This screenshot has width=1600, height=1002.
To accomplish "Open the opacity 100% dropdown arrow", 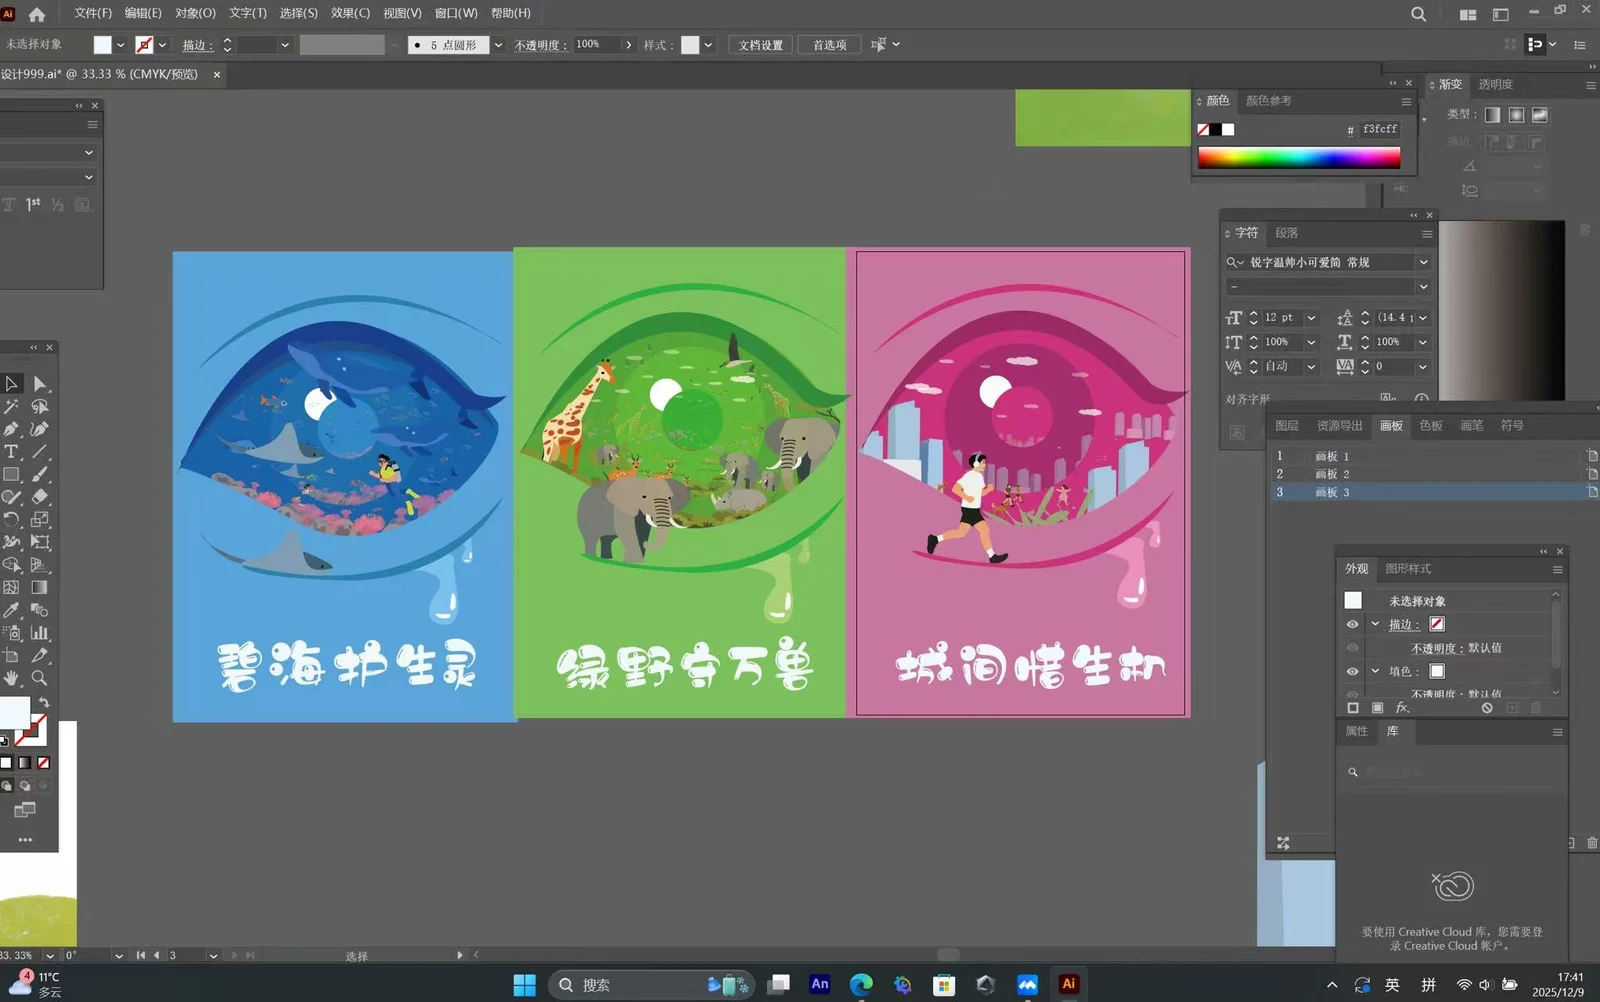I will [x=628, y=45].
